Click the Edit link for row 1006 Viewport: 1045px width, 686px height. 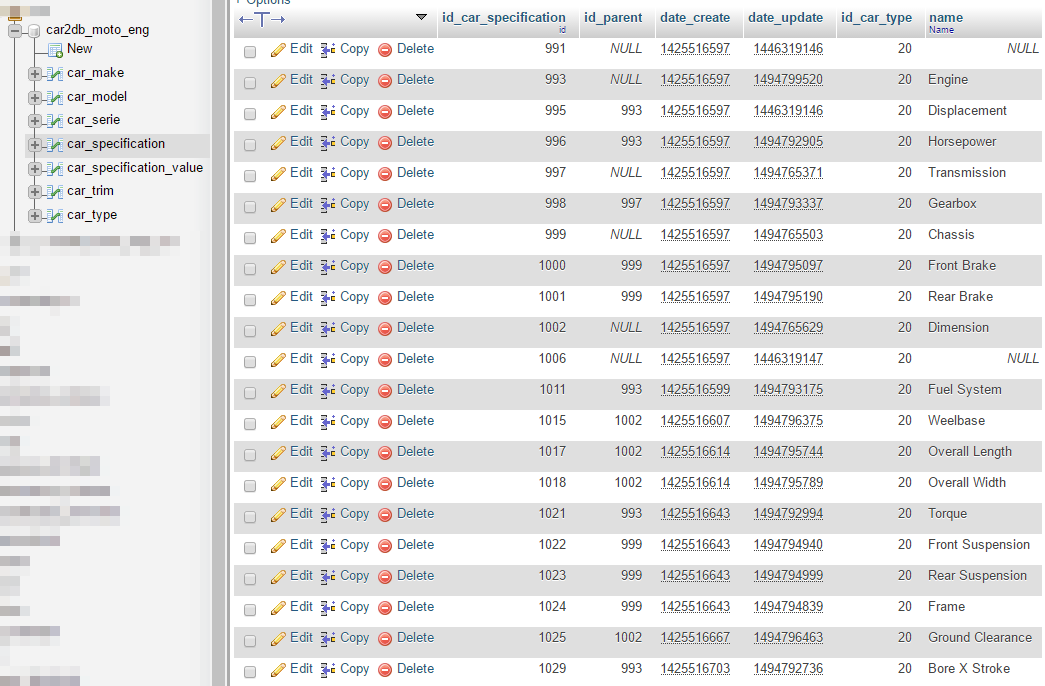click(x=301, y=359)
